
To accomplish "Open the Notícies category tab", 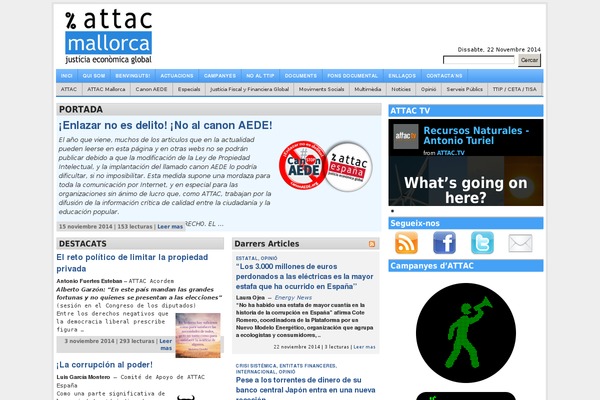I will click(401, 89).
